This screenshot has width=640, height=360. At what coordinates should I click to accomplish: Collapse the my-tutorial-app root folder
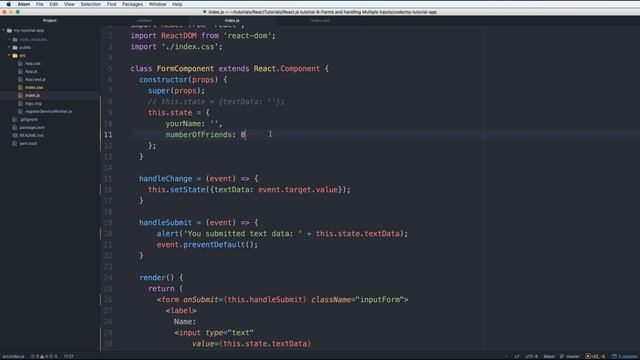[4, 31]
